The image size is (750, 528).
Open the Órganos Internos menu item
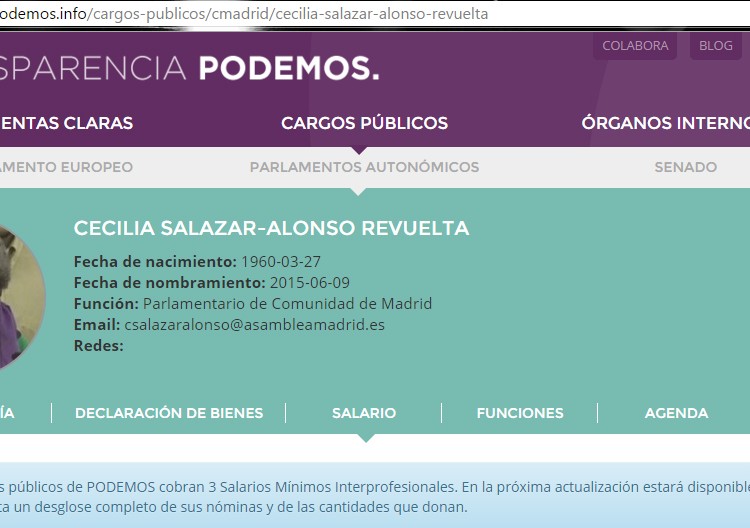click(665, 123)
